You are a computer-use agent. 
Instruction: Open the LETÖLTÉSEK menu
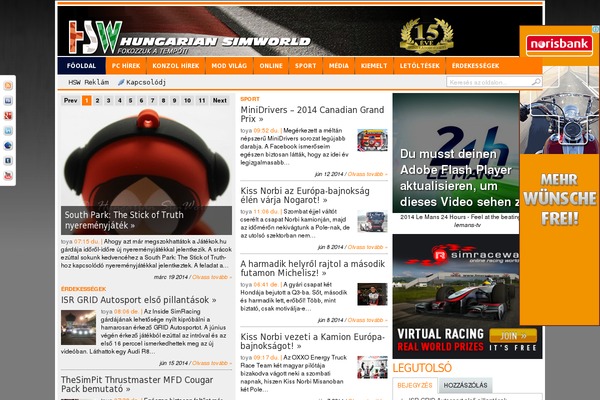point(420,66)
